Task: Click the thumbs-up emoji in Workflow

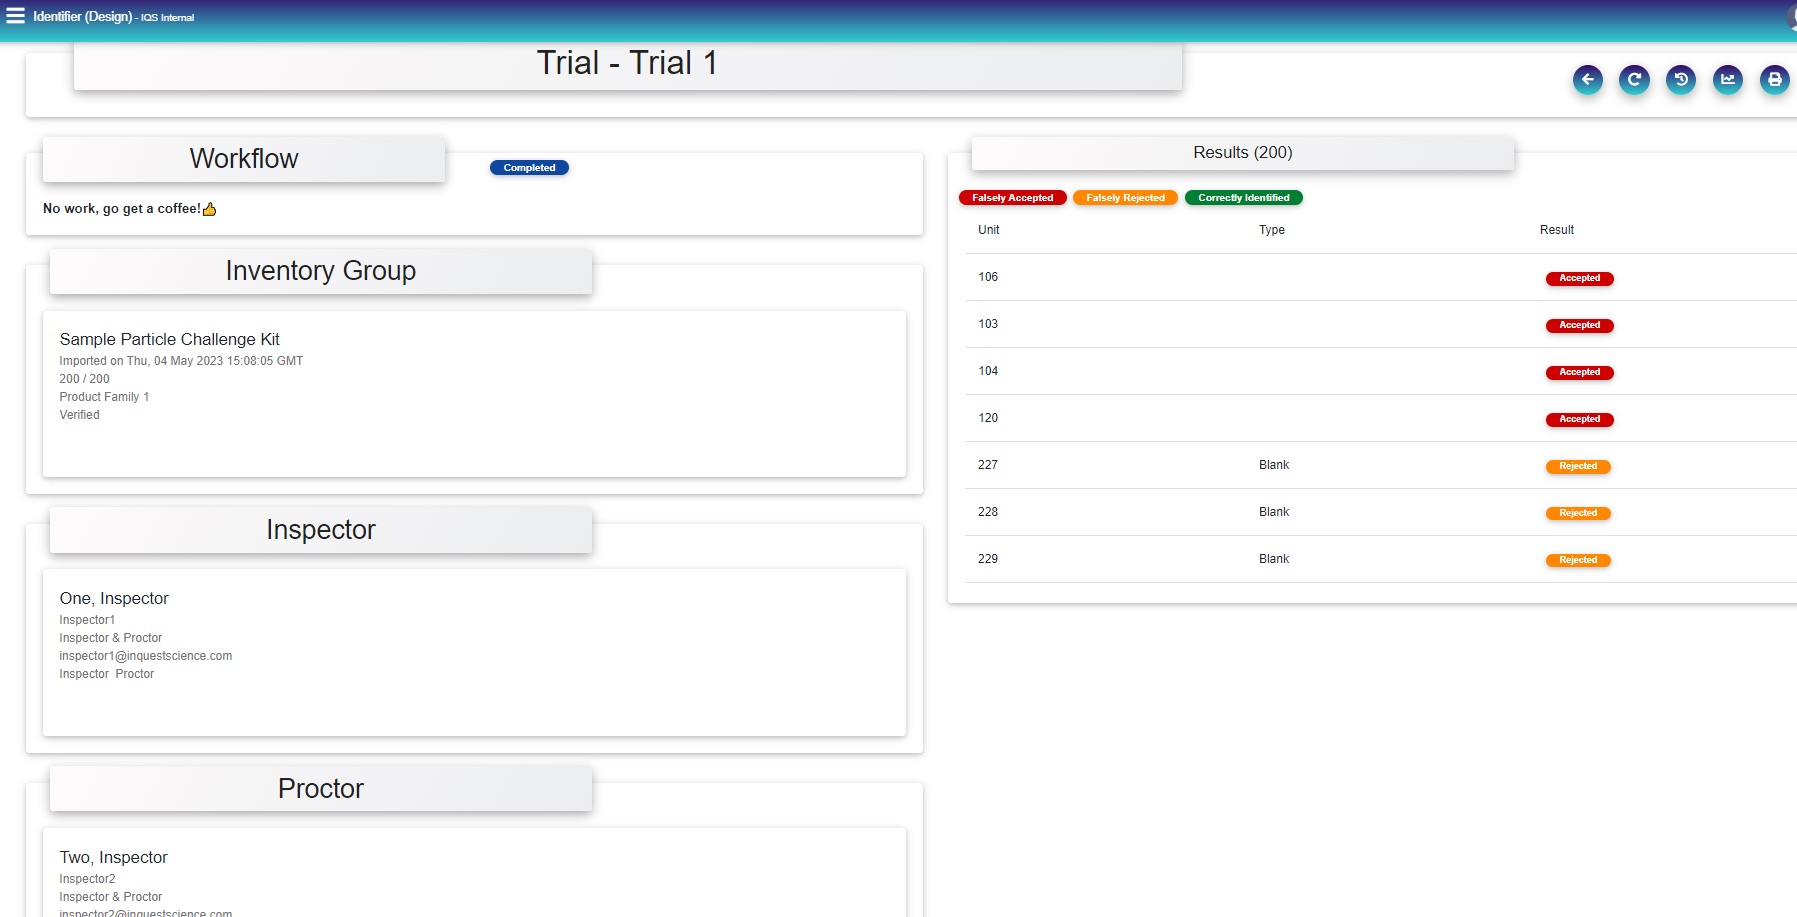Action: tap(209, 209)
